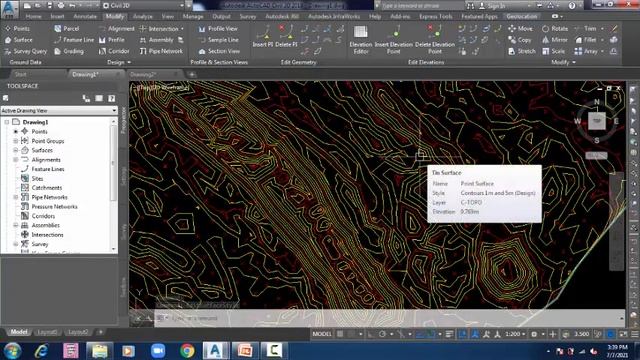Image resolution: width=640 pixels, height=360 pixels.
Task: Select the Copy tool in Modify panel
Action: (x=520, y=40)
